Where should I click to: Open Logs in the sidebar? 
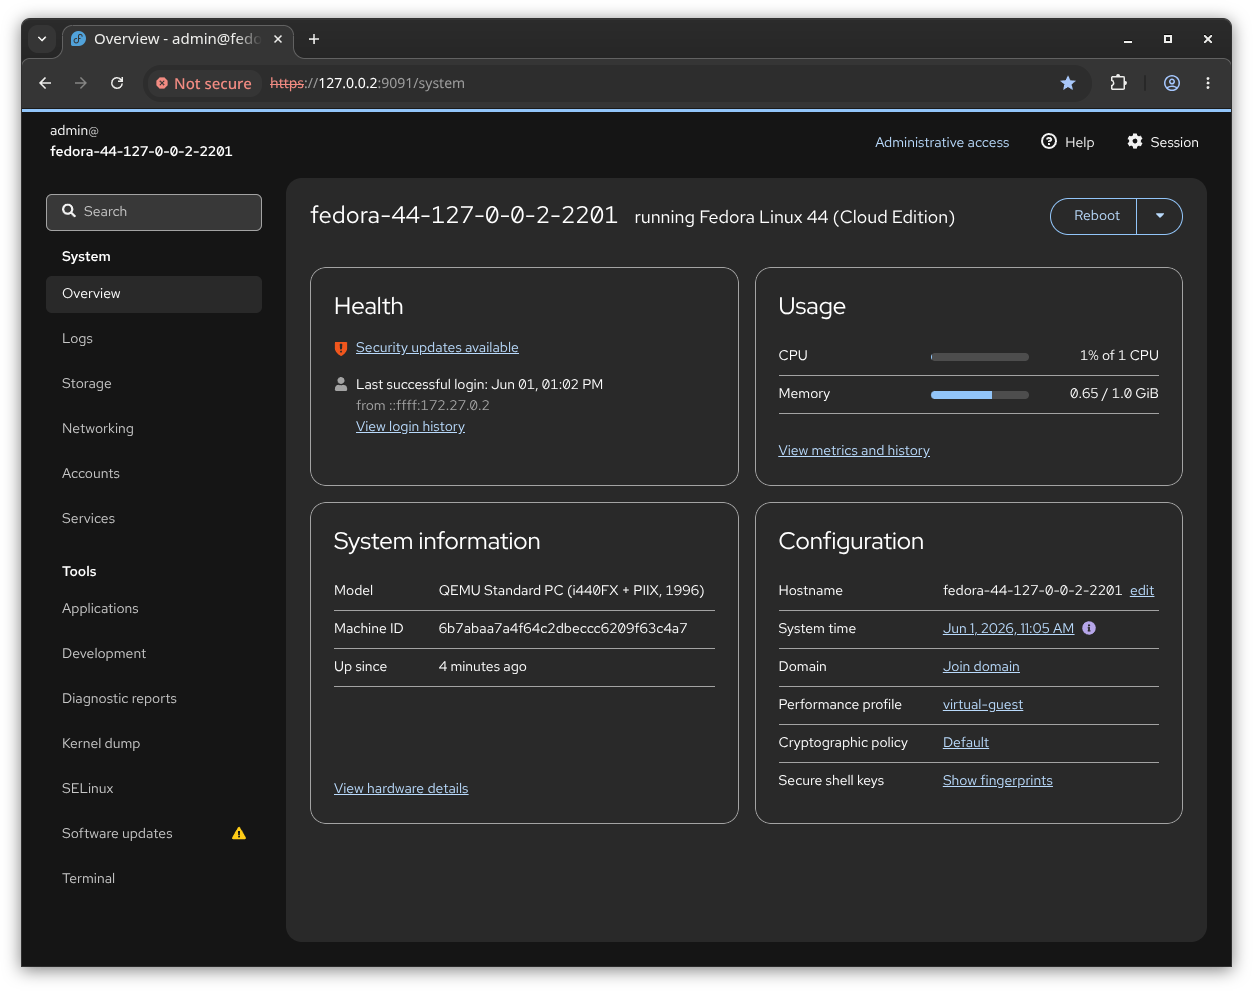click(154, 339)
